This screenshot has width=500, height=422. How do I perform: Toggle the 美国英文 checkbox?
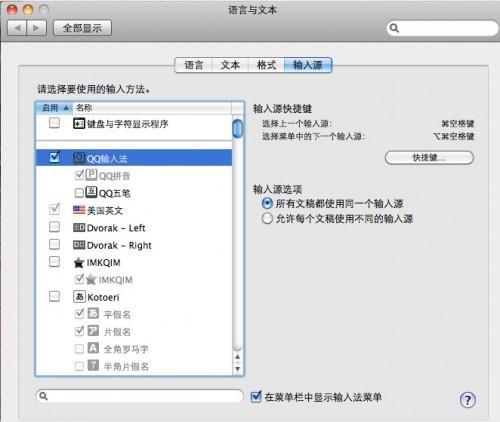click(54, 209)
